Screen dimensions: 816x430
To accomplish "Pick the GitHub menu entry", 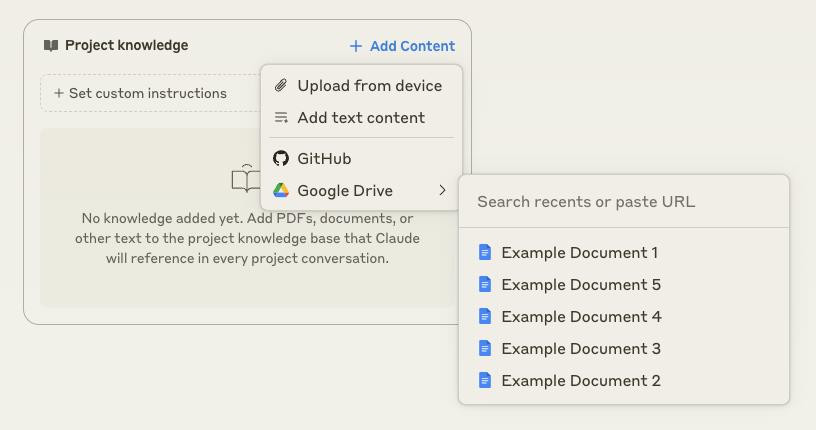I will click(x=361, y=158).
